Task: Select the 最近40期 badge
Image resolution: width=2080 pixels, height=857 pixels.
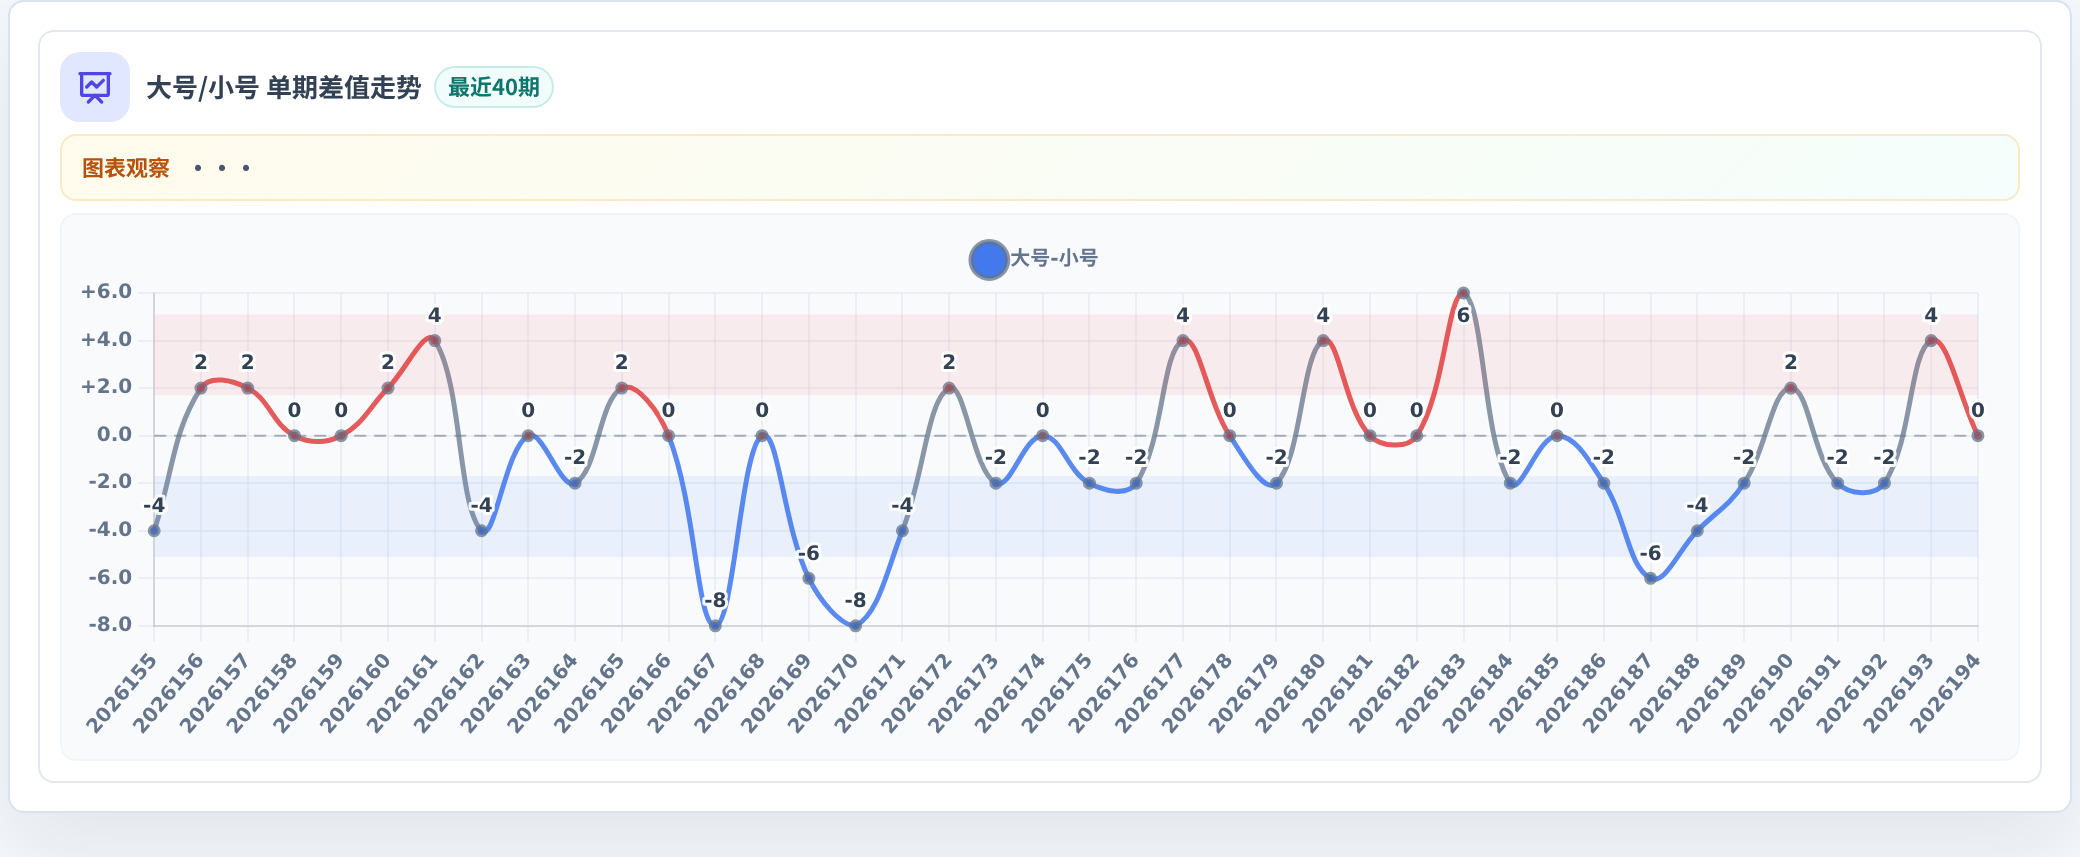Action: pos(494,87)
